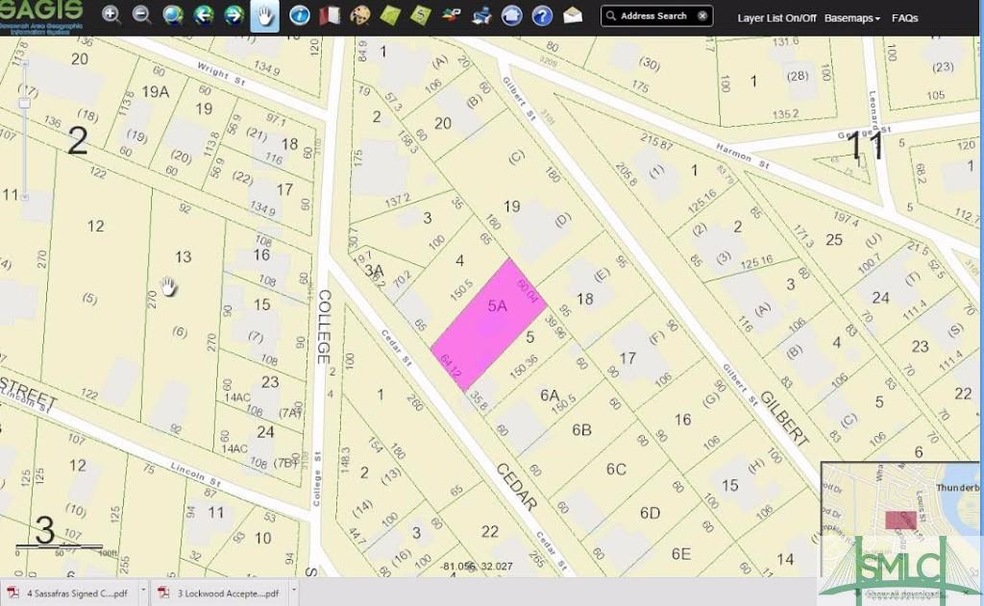This screenshot has height=606, width=984.
Task: Activate the pan hand tool
Action: point(265,16)
